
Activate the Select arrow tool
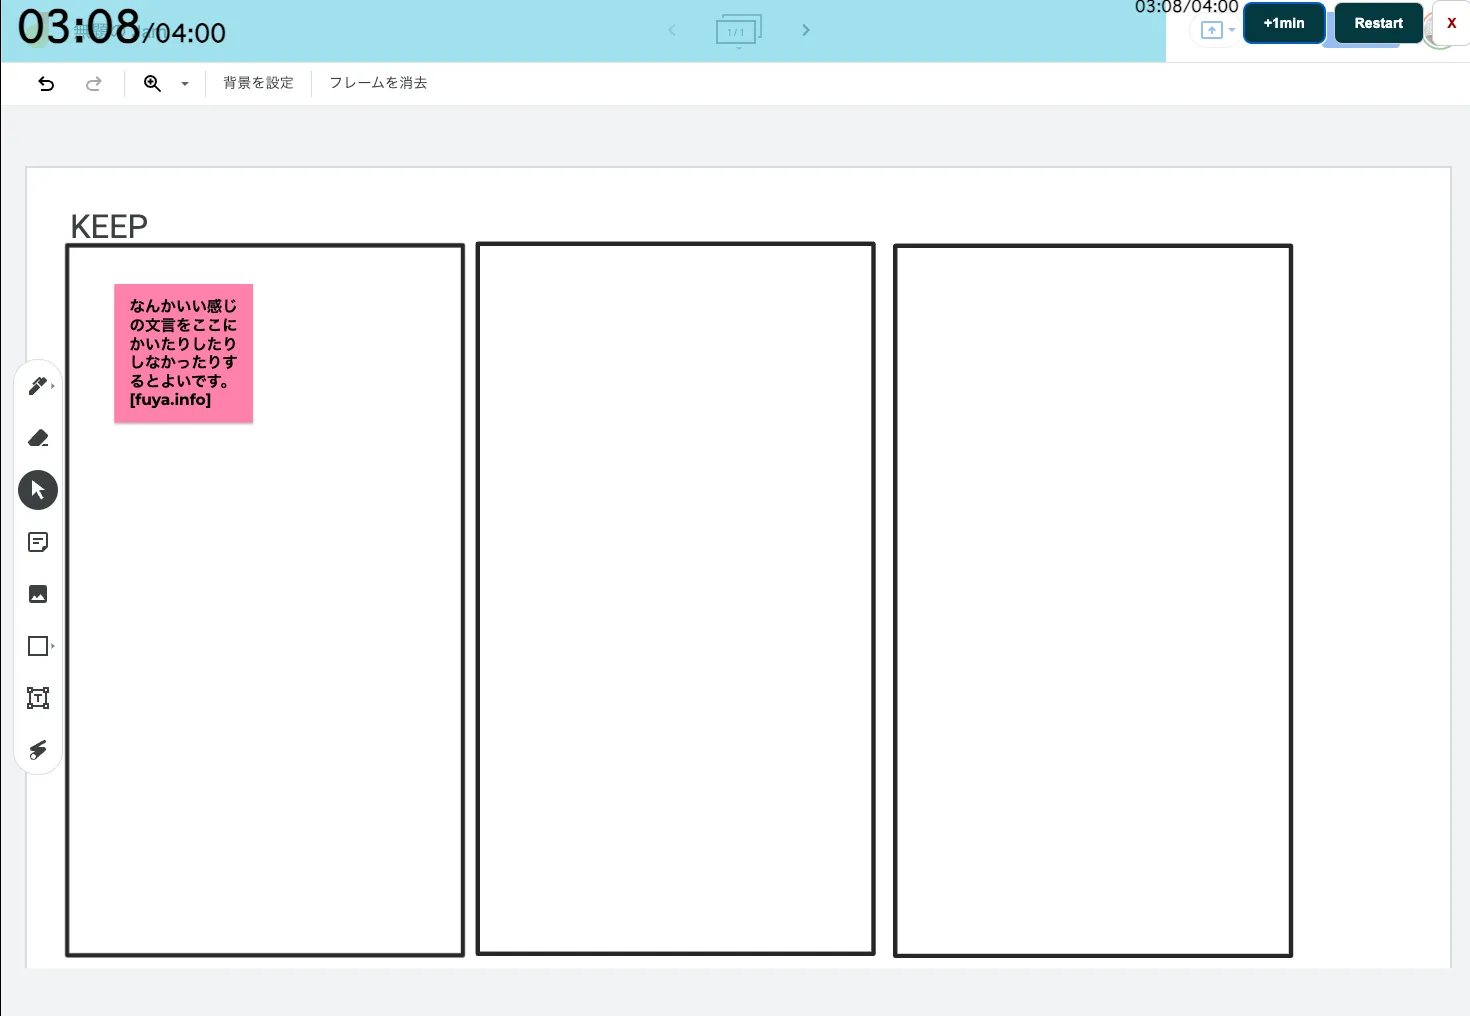pyautogui.click(x=38, y=490)
